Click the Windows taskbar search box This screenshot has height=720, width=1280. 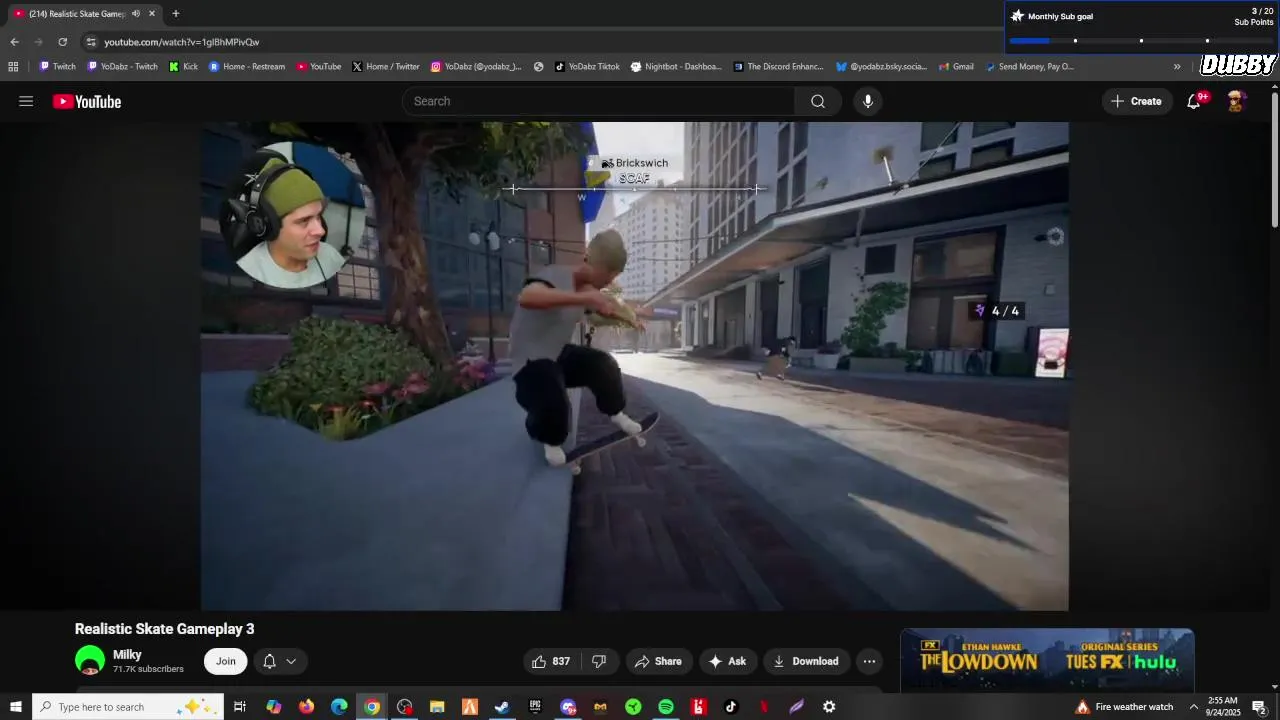click(x=127, y=707)
